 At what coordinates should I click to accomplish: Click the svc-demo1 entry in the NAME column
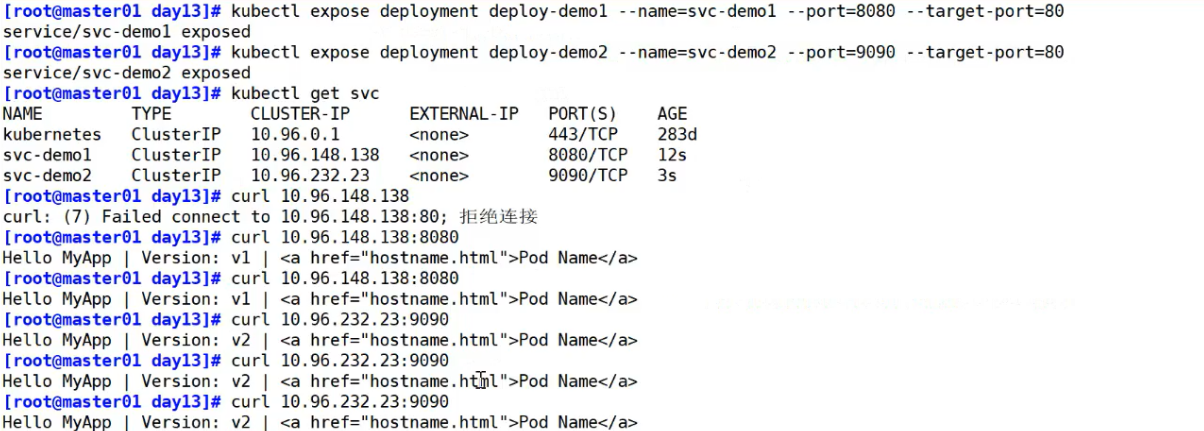coord(47,155)
